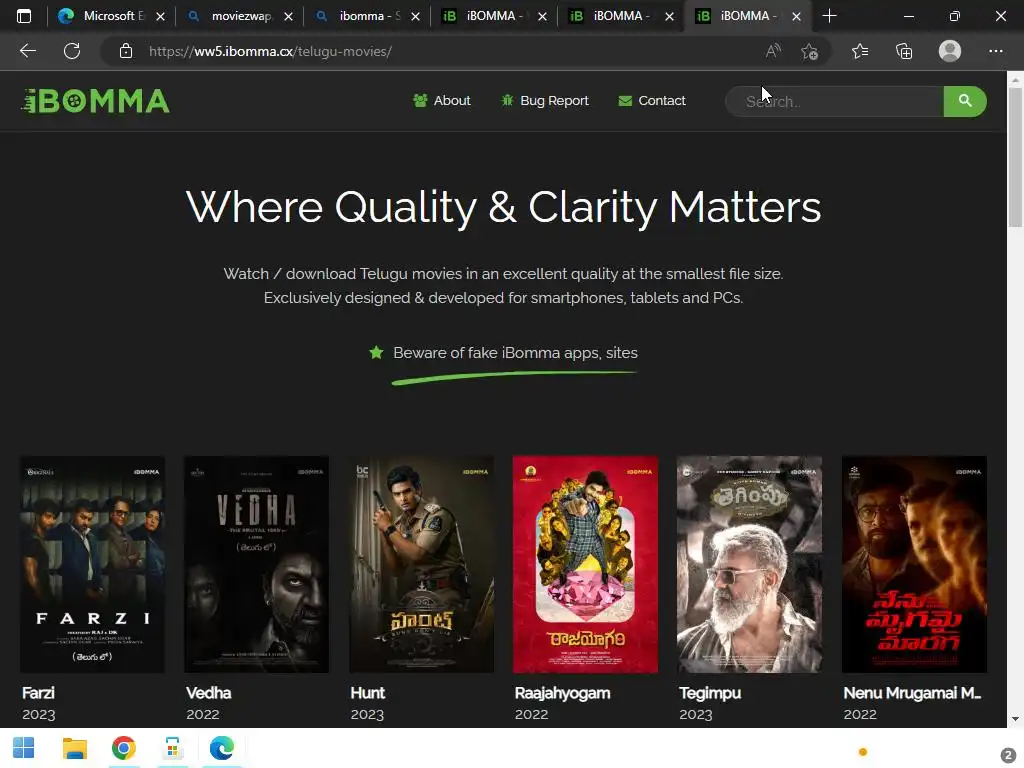The height and width of the screenshot is (768, 1024).
Task: Open notification badge showing 2
Action: [1008, 756]
